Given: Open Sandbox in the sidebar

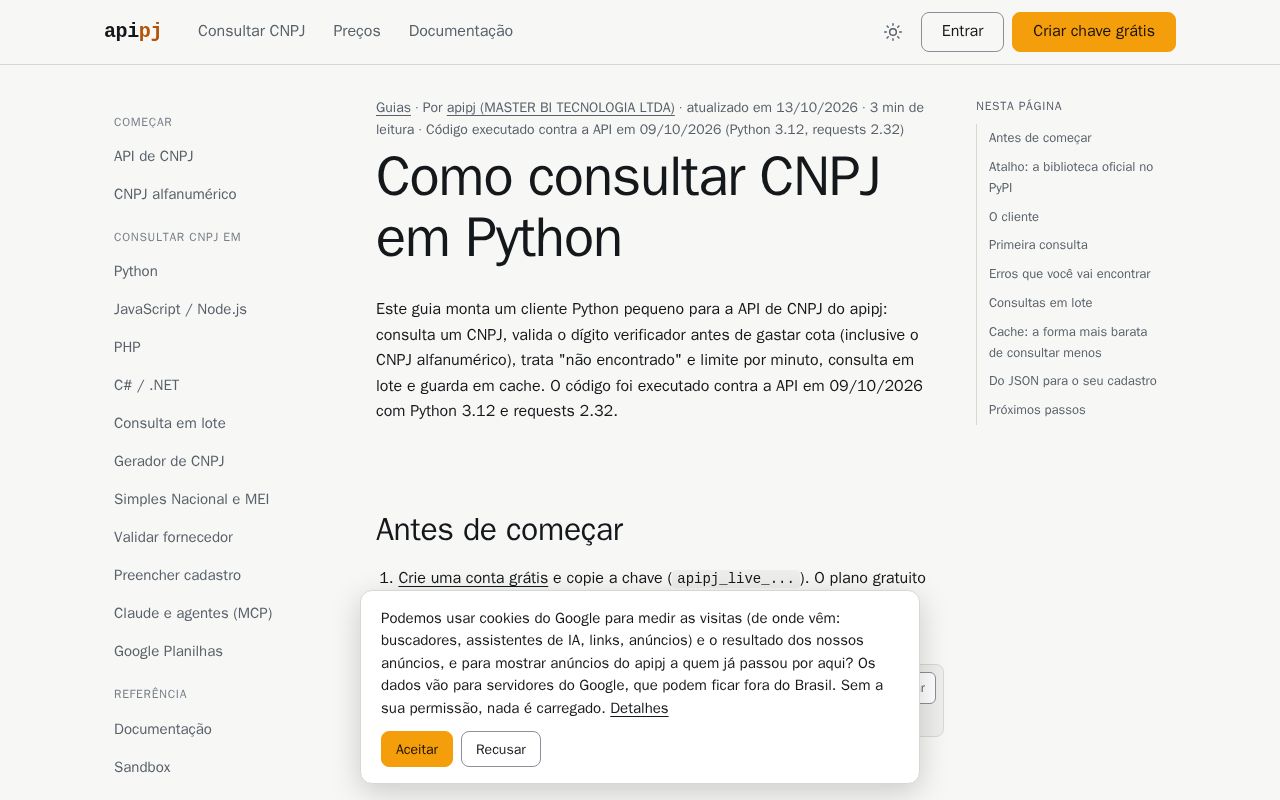Looking at the screenshot, I should pos(142,767).
